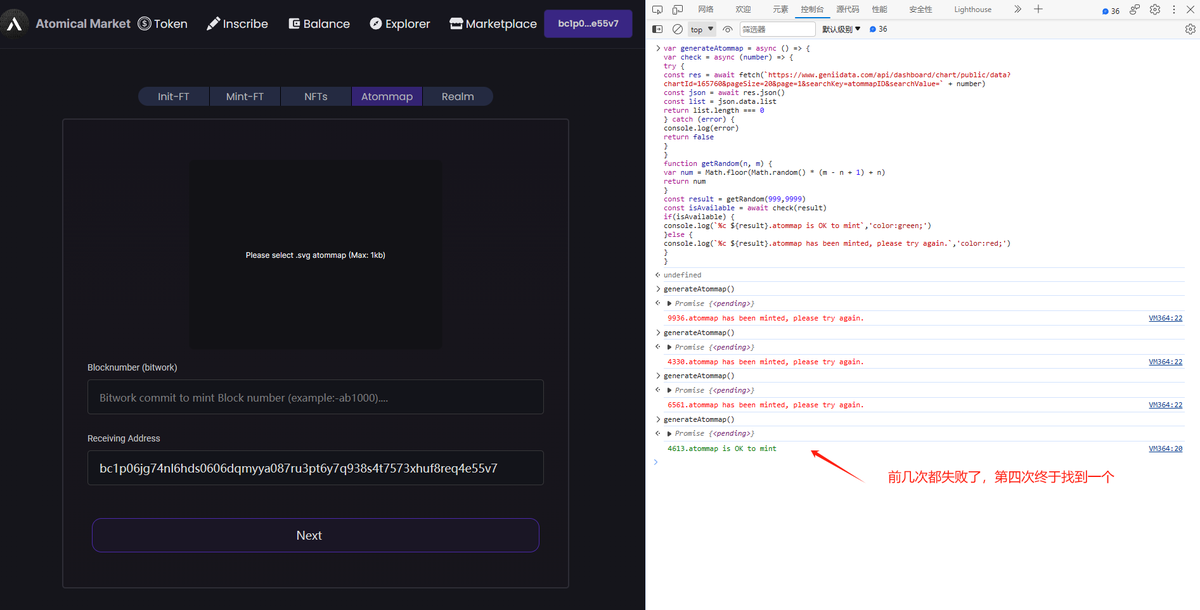
Task: Toggle the console sidebar icon
Action: 658,29
